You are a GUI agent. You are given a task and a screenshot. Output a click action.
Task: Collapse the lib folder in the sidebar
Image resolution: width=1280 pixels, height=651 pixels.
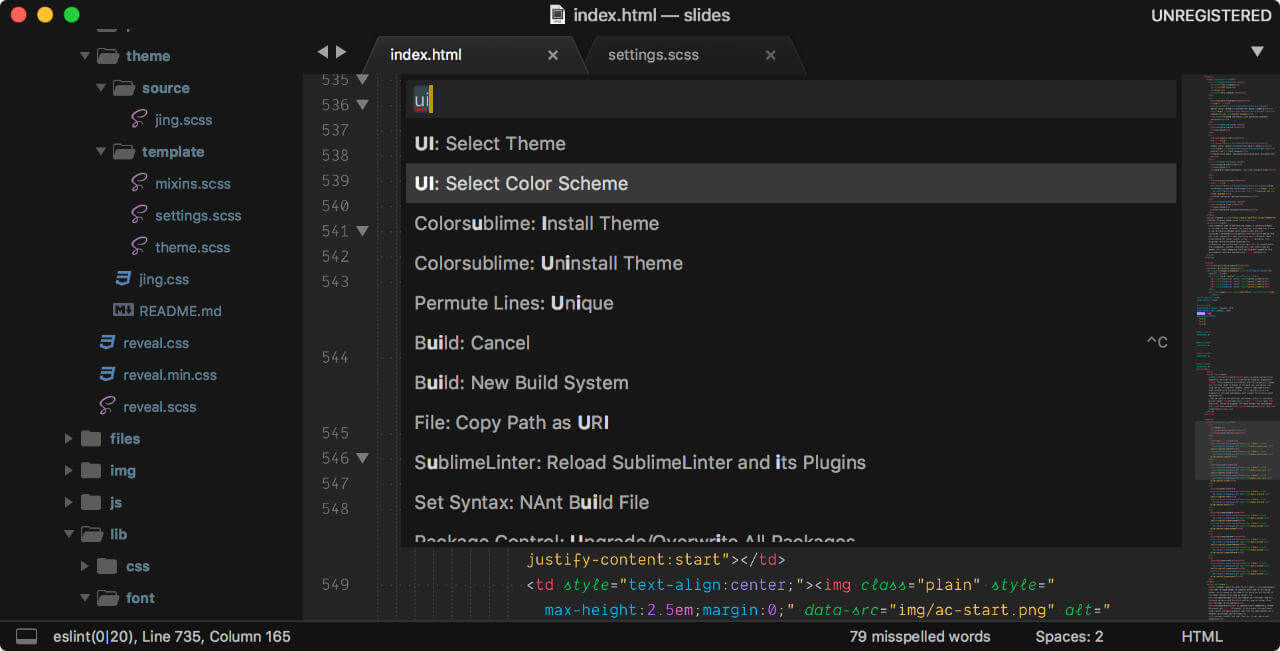(x=68, y=535)
